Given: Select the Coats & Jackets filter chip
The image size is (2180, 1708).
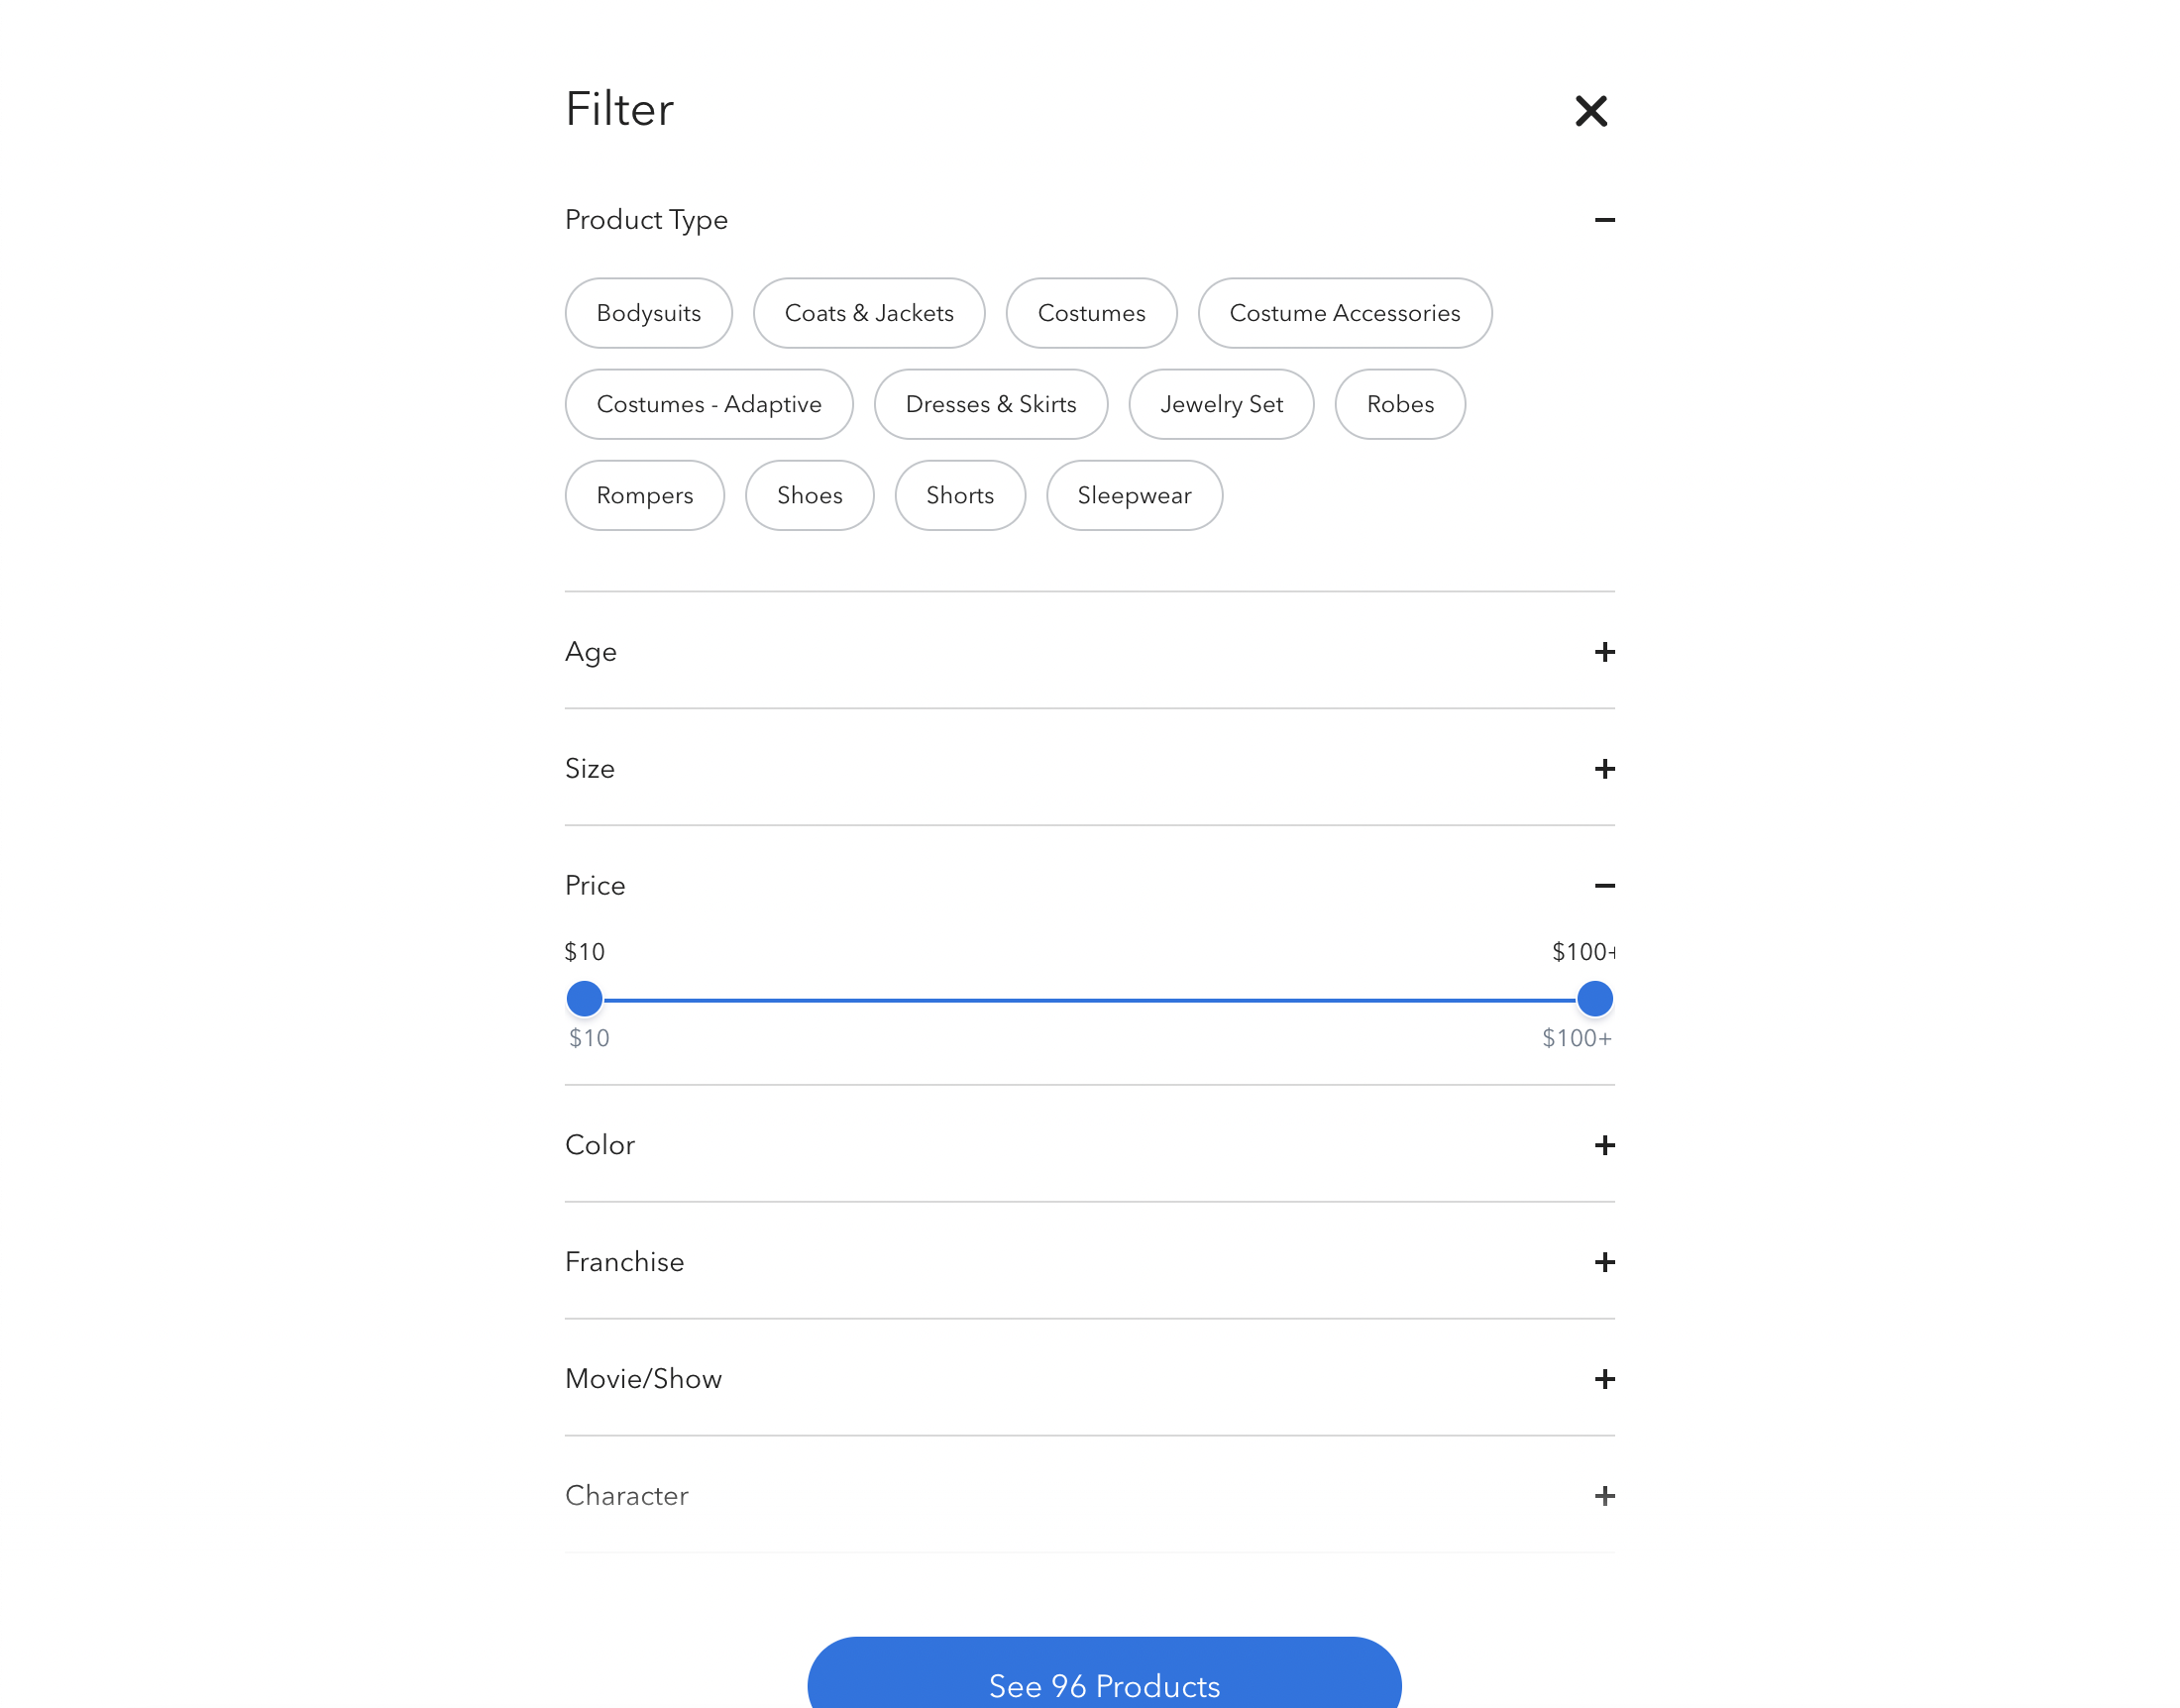Looking at the screenshot, I should click(868, 313).
